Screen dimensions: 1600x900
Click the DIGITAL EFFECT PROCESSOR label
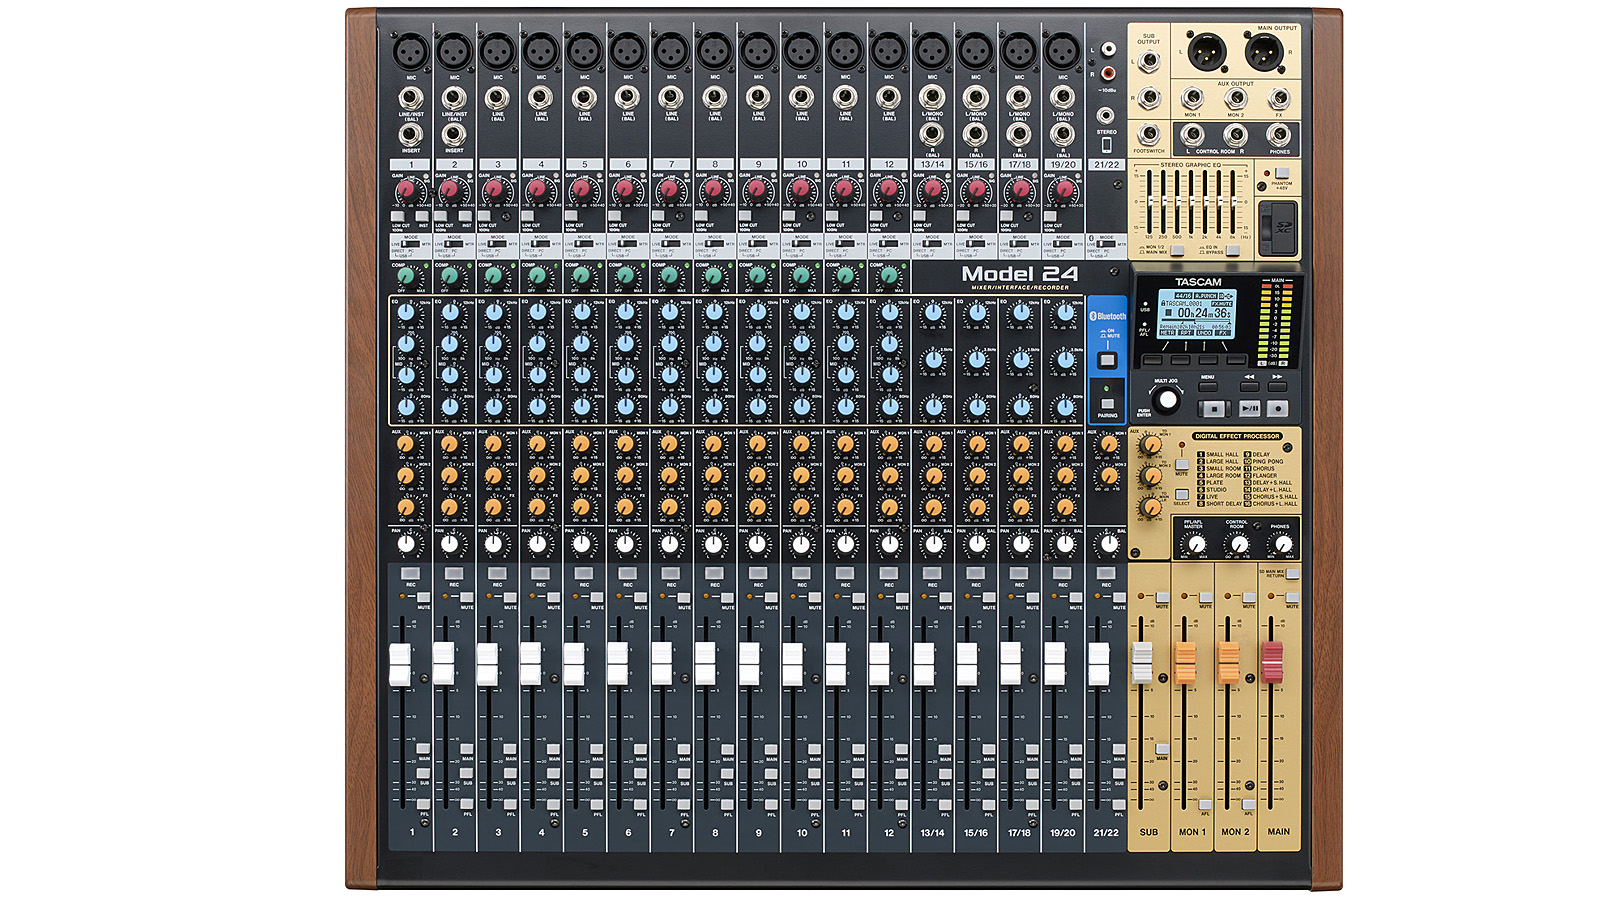1236,436
